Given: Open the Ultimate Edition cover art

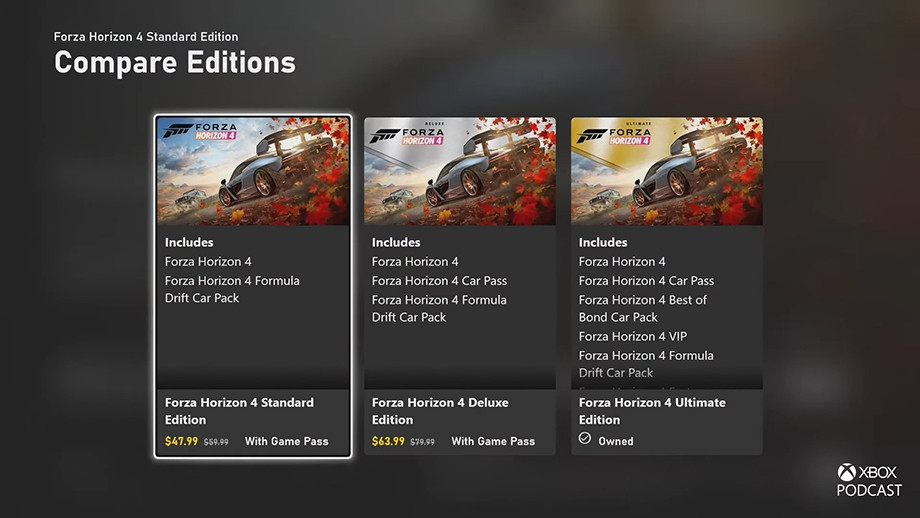Looking at the screenshot, I should [667, 171].
